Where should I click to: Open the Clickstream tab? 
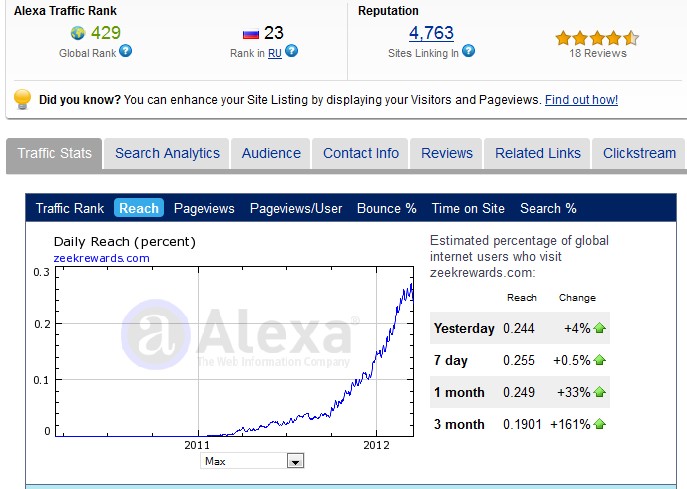(x=639, y=153)
